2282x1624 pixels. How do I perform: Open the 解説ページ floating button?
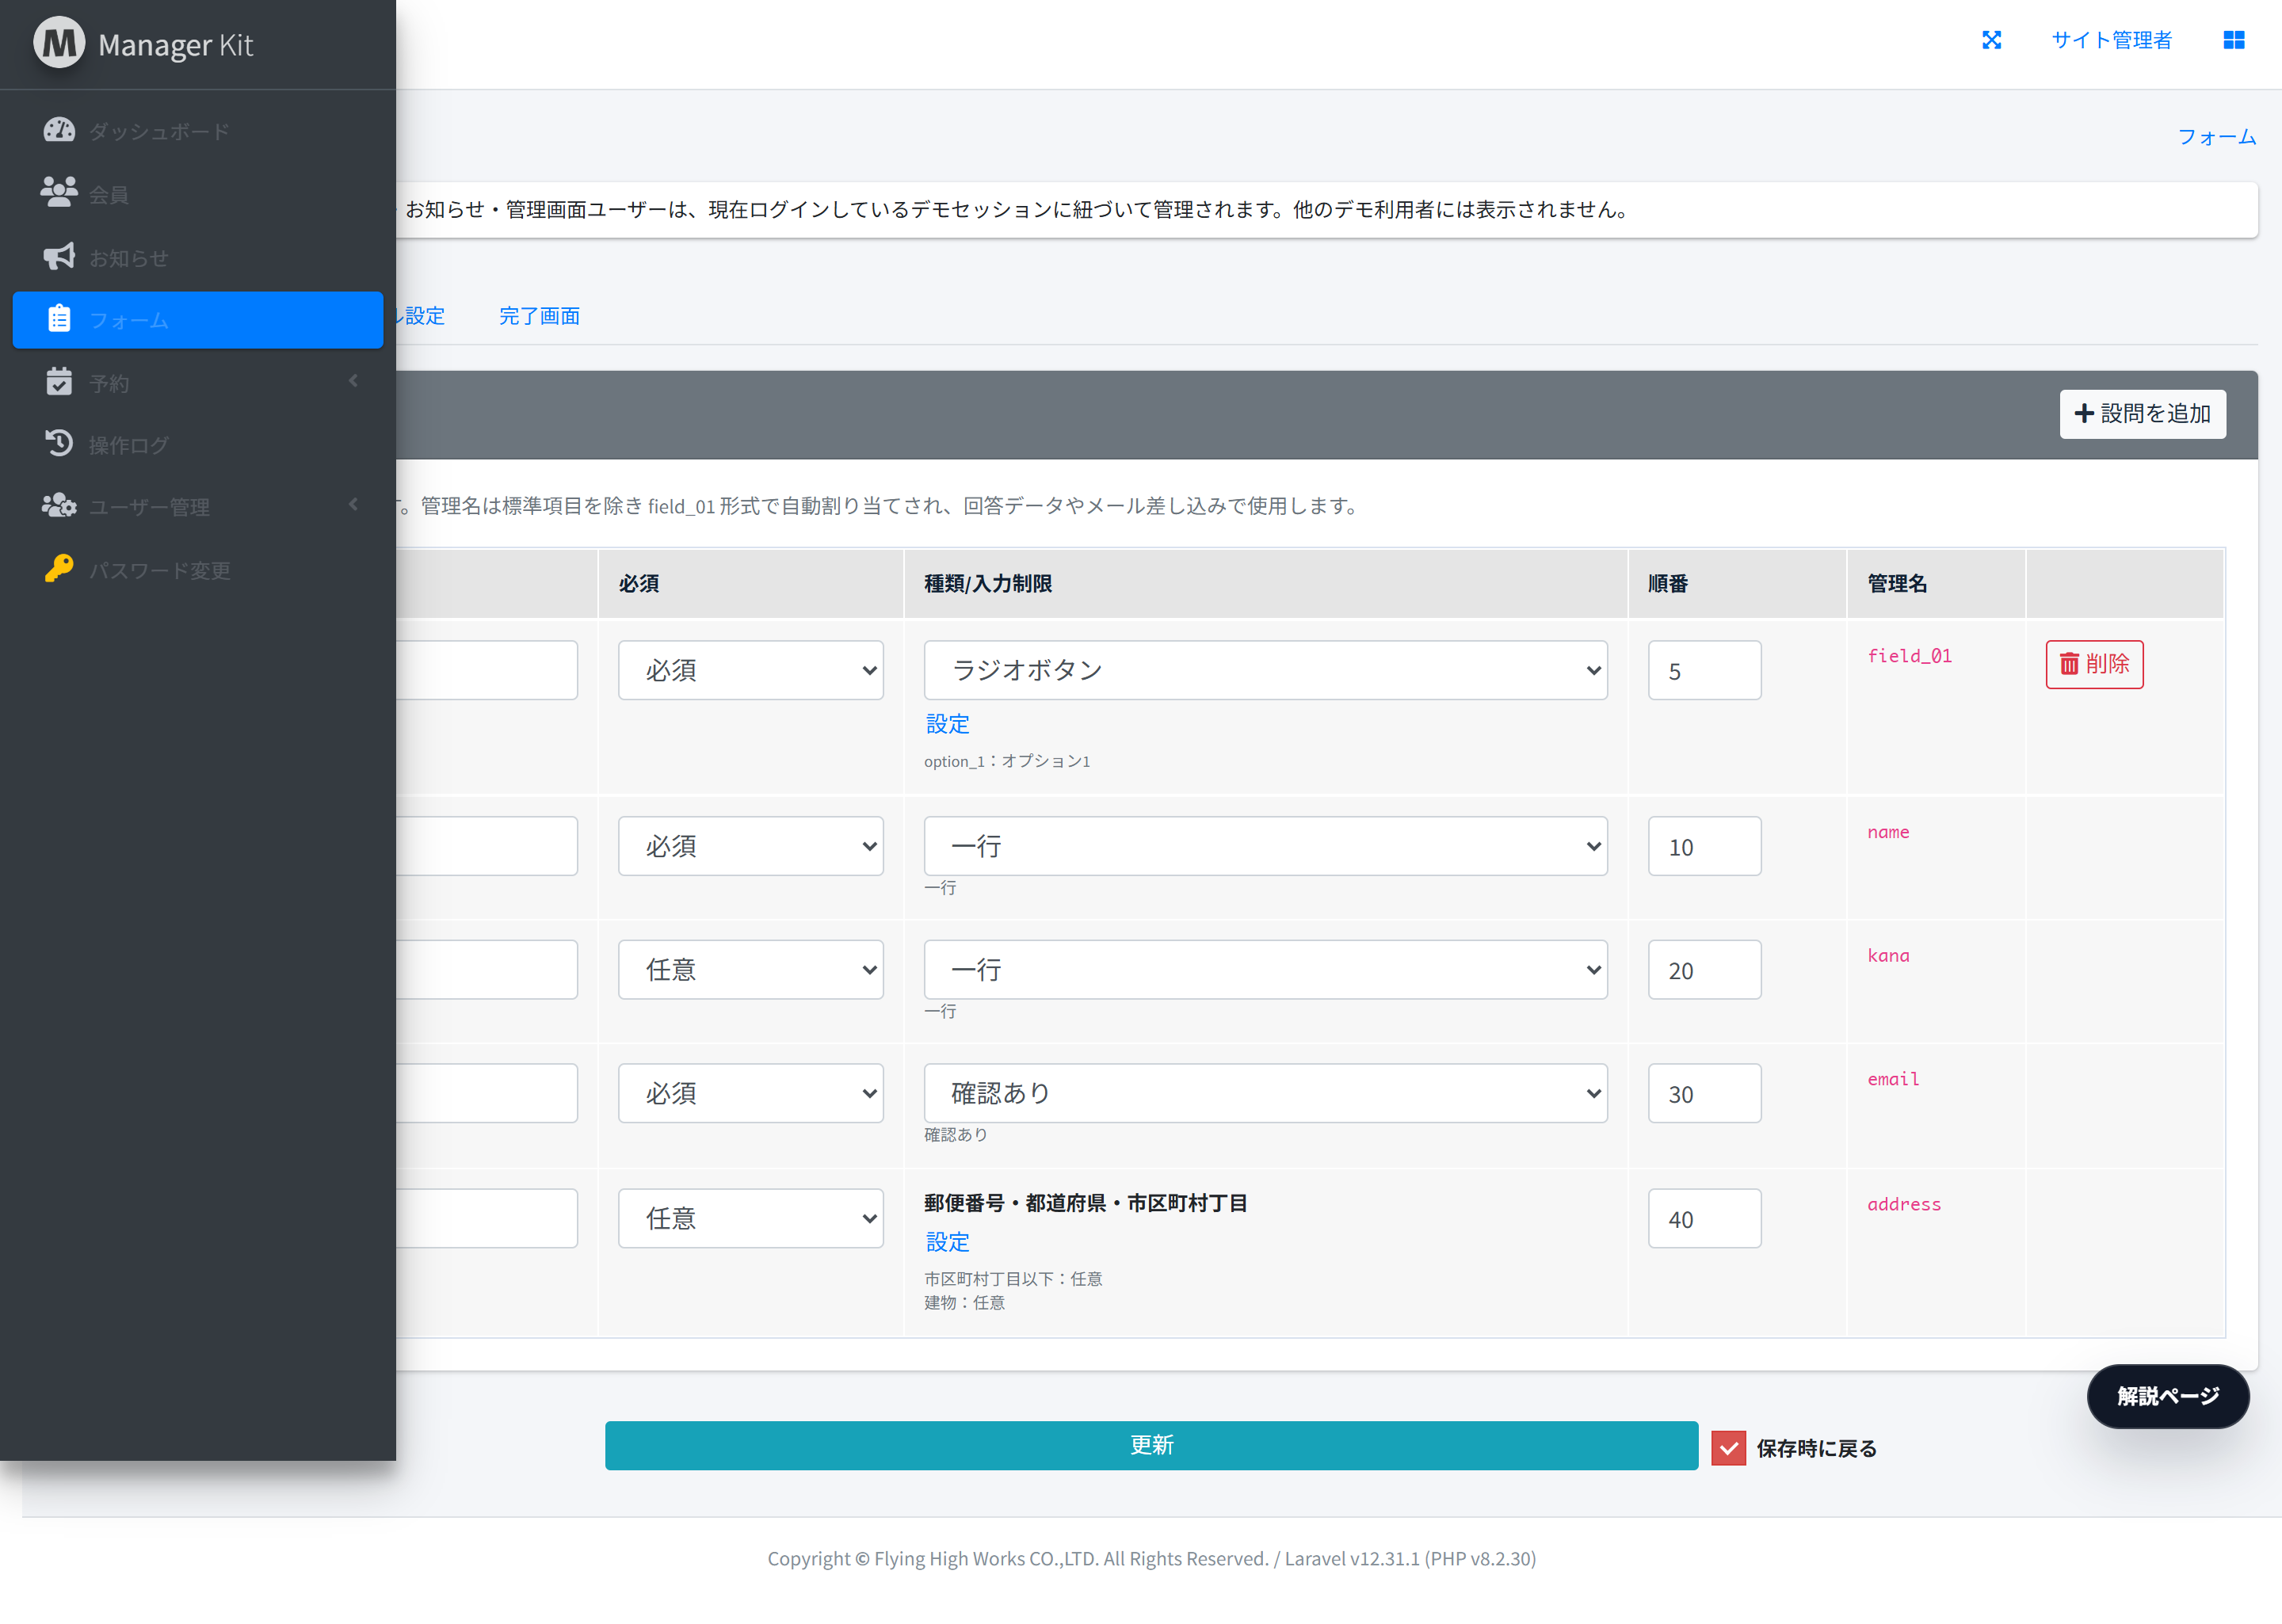[x=2167, y=1396]
